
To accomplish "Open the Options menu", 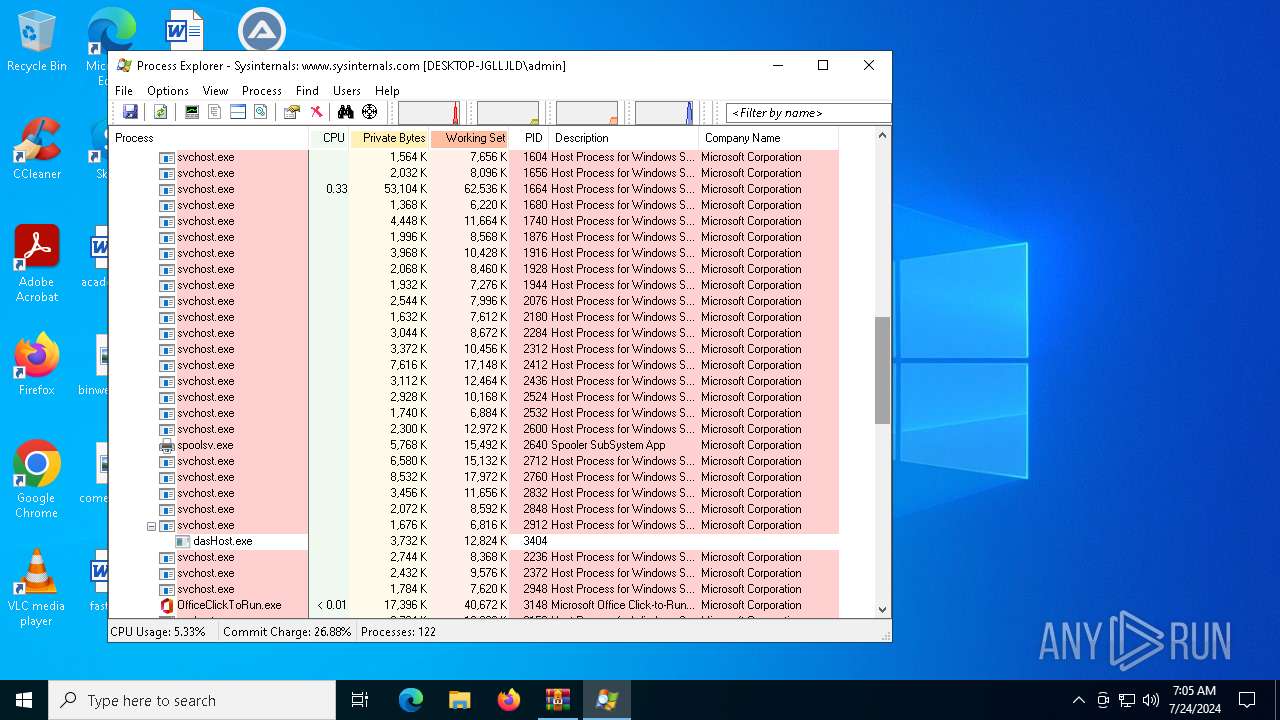I will click(168, 90).
